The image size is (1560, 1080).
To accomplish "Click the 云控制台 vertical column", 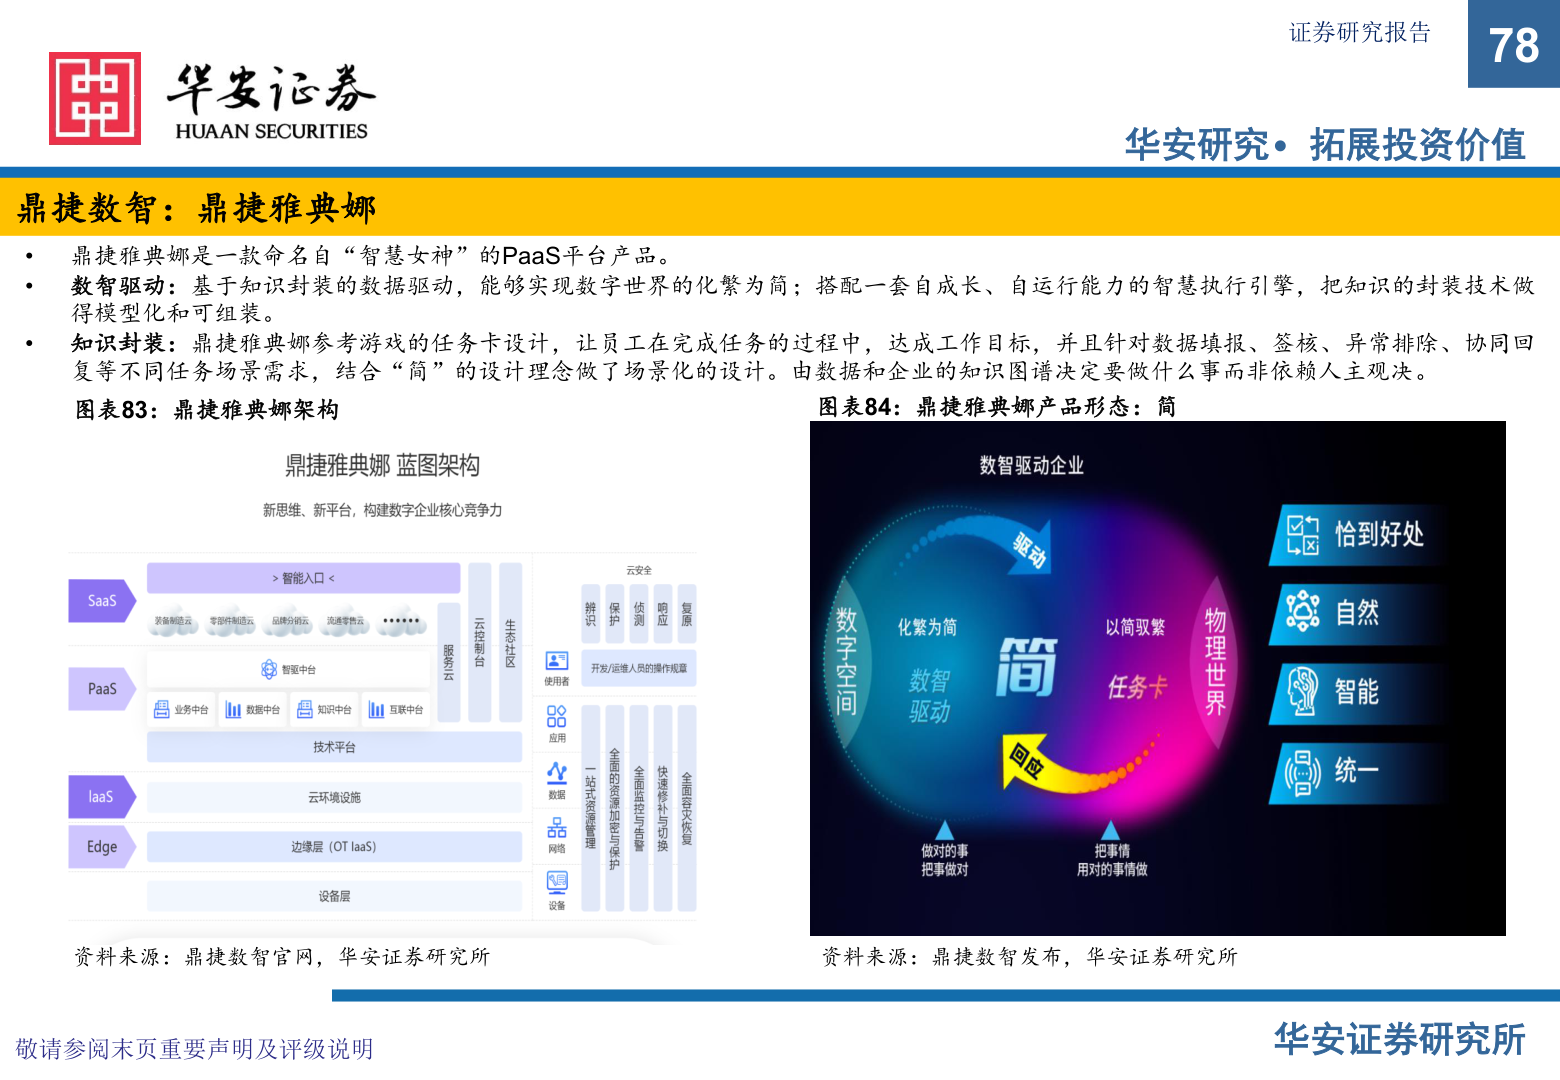I will coord(480,642).
